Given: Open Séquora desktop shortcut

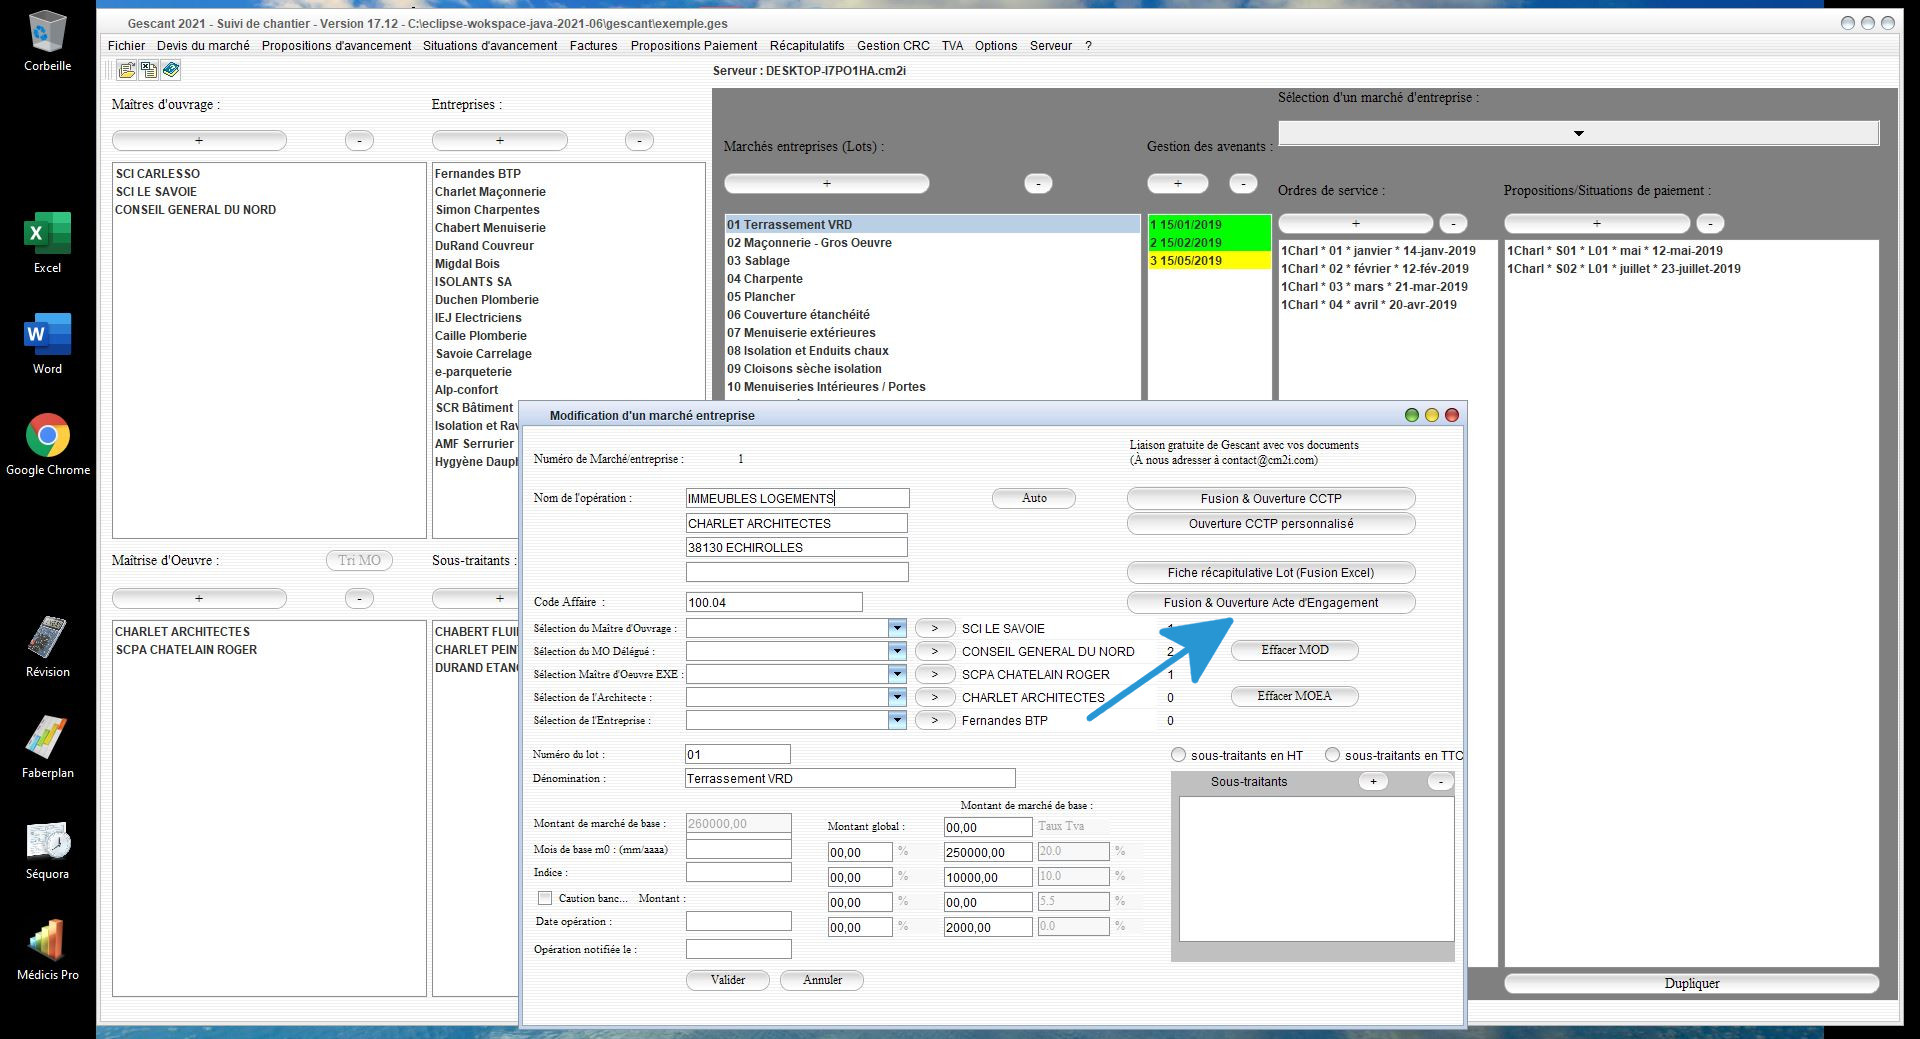Looking at the screenshot, I should coord(47,848).
